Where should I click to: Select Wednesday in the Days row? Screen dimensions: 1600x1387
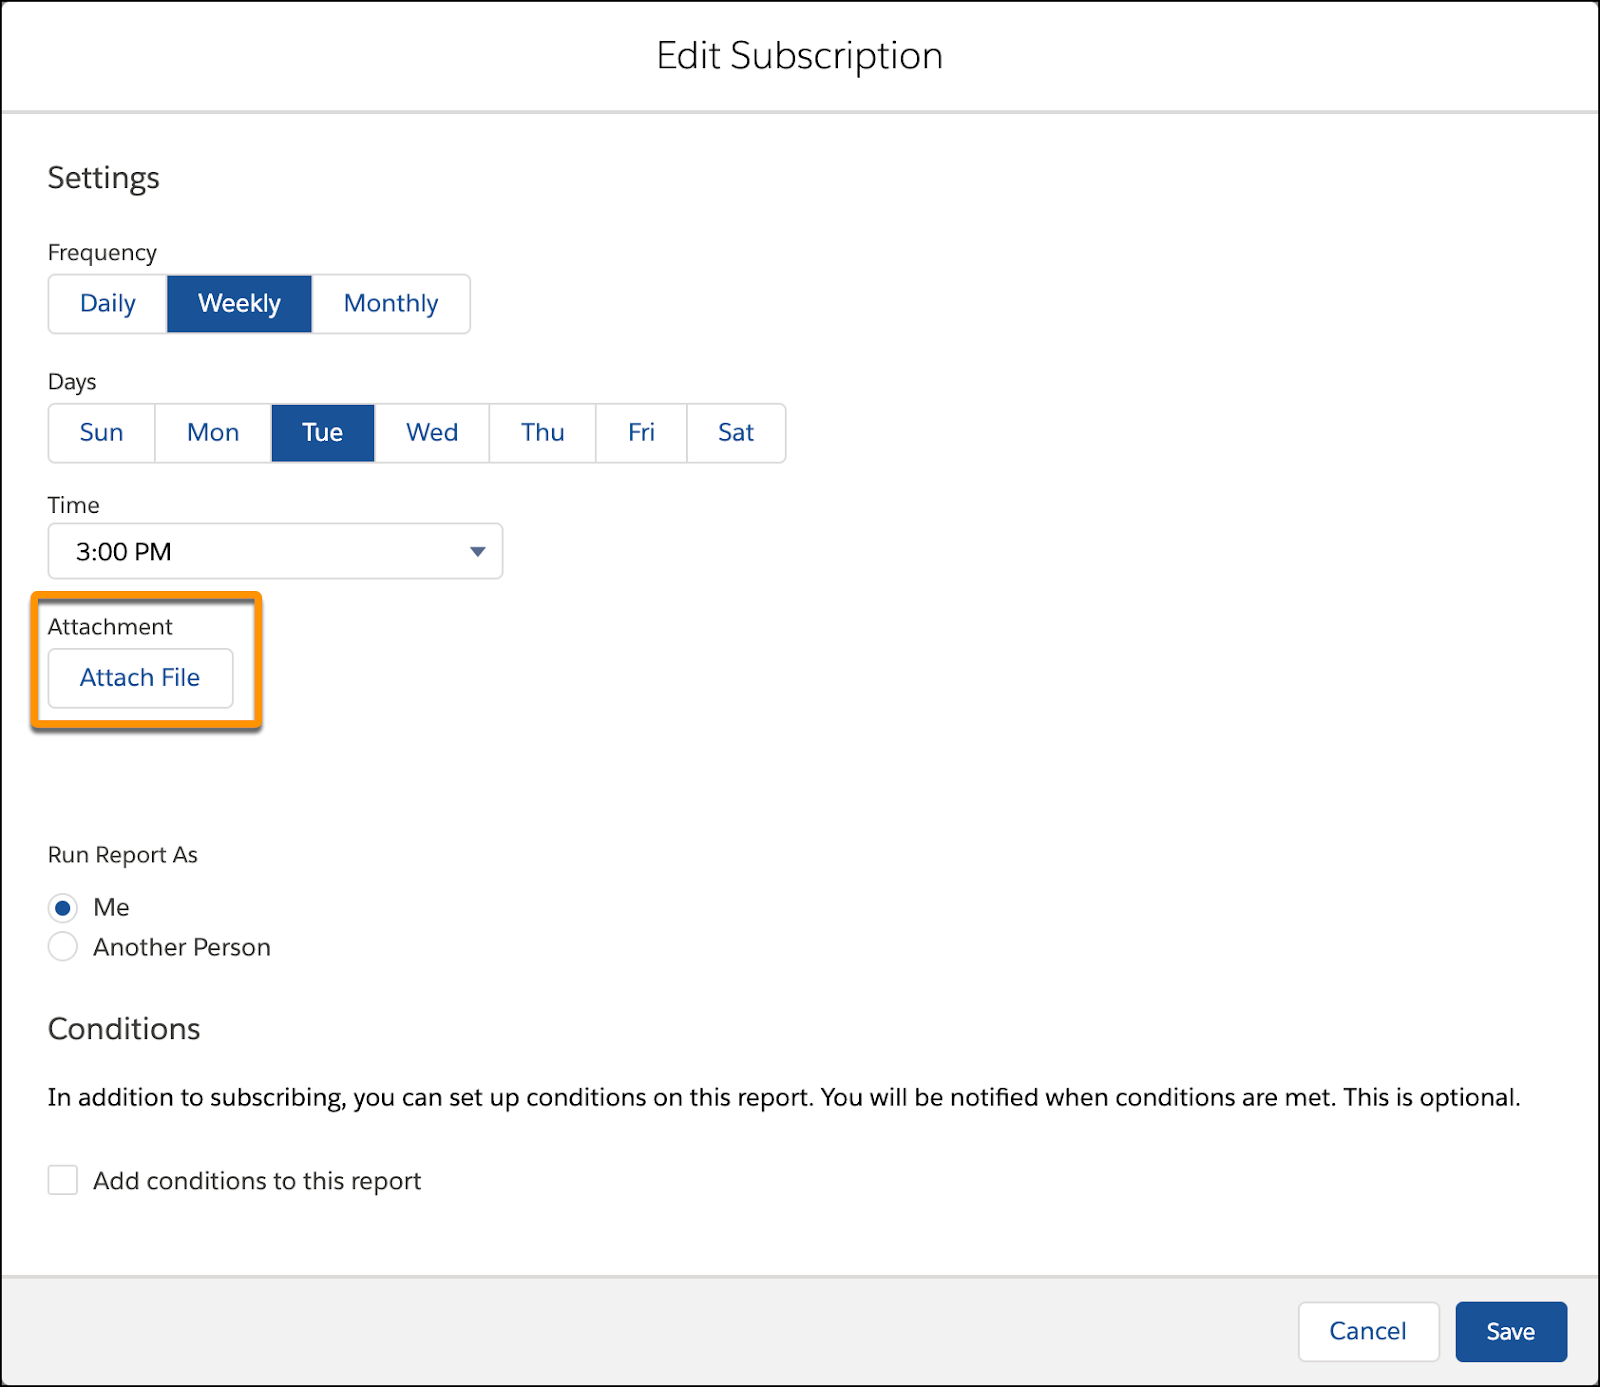431,433
